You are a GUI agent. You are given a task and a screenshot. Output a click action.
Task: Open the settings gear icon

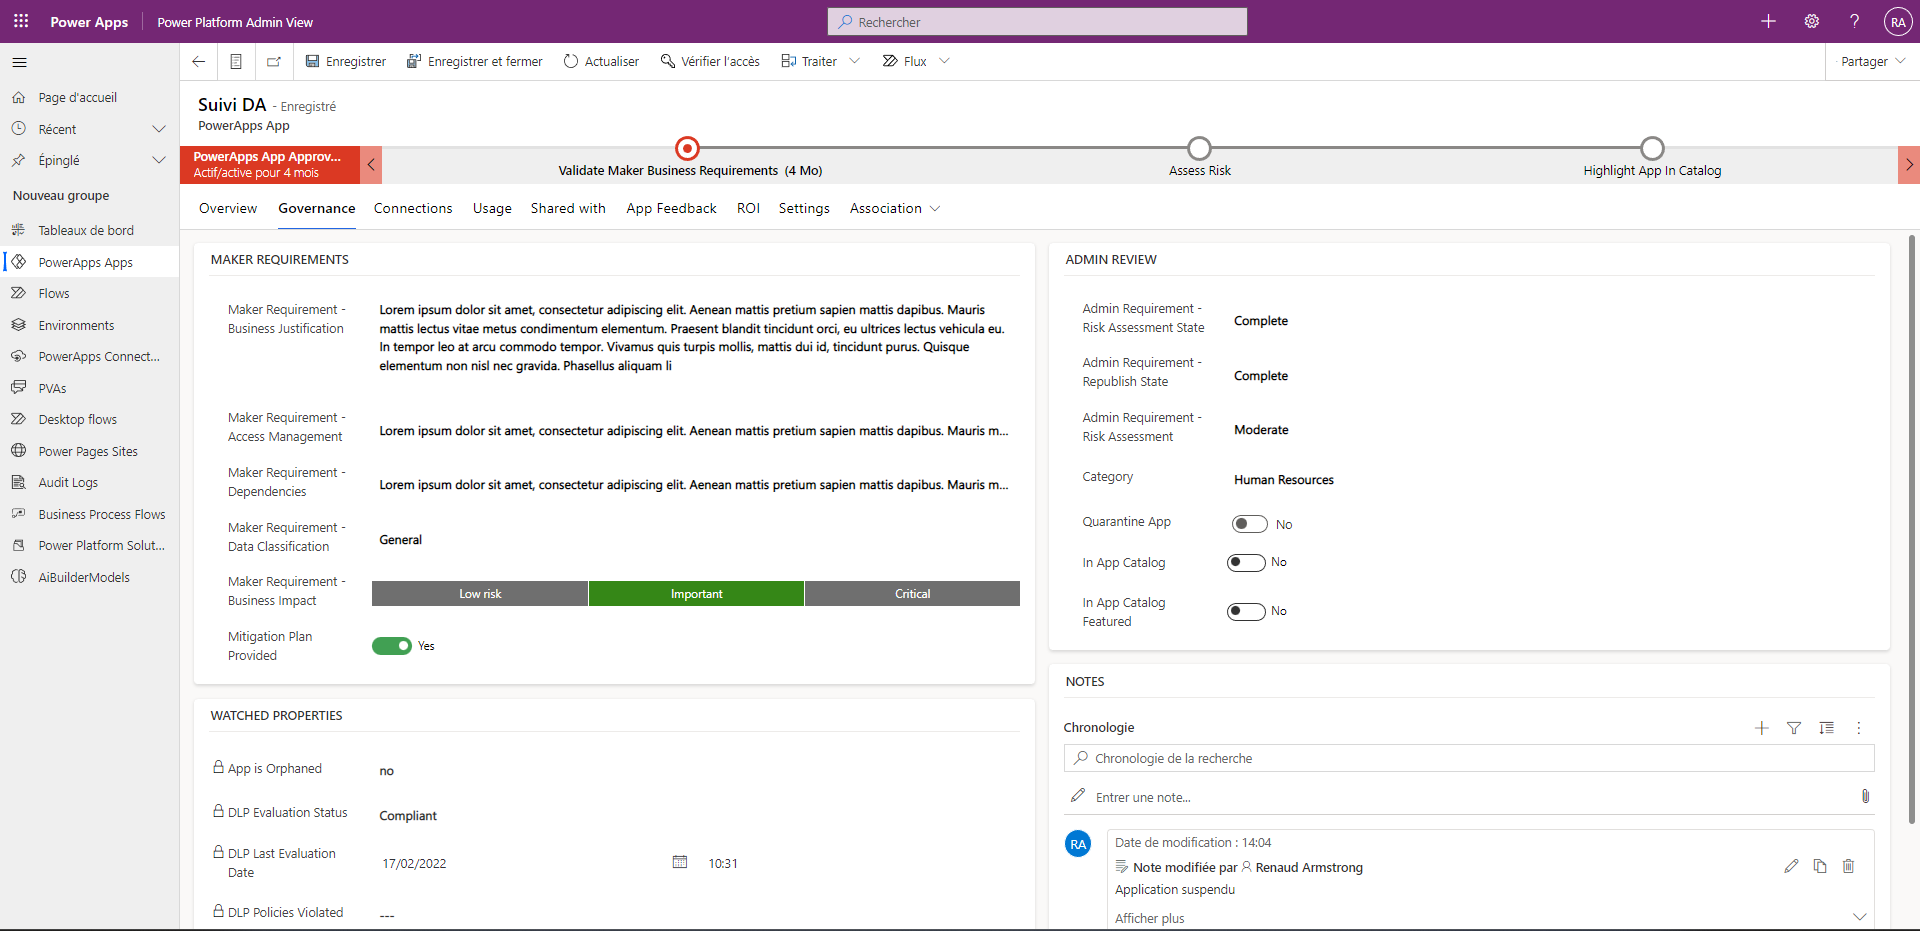(x=1811, y=21)
